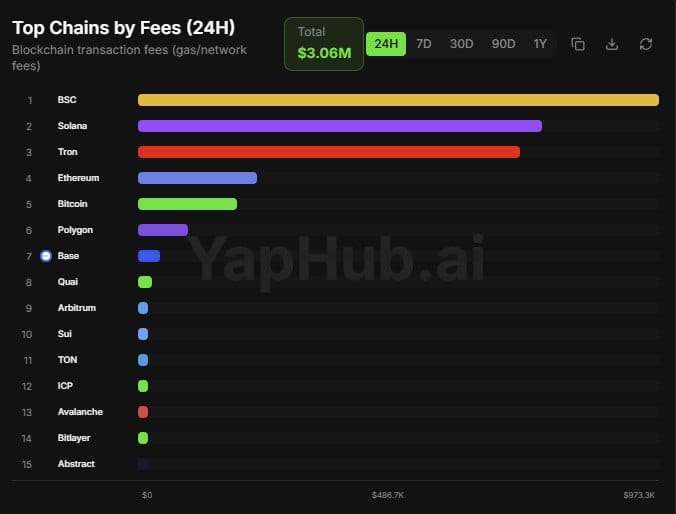
Task: Click the Bitlayer chain label
Action: [74, 438]
